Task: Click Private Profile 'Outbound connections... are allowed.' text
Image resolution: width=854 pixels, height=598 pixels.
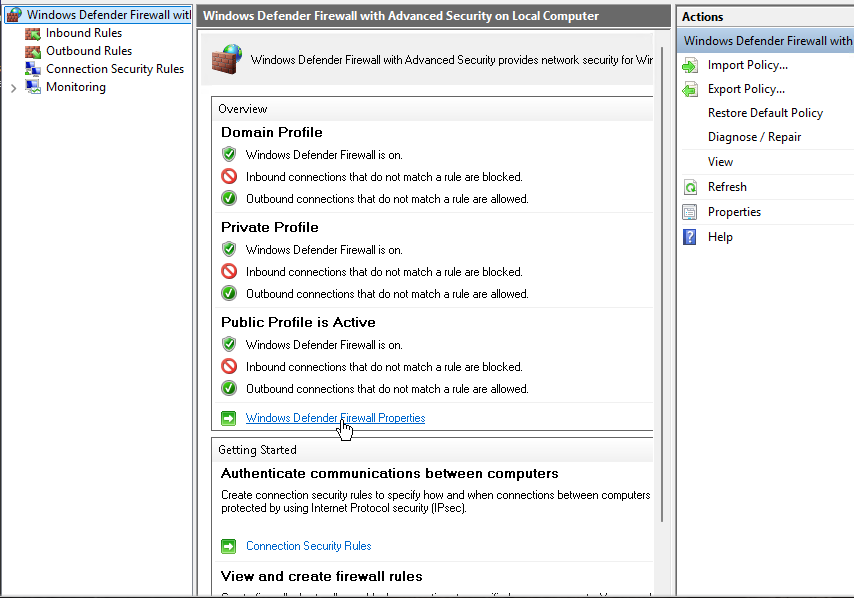Action: [387, 294]
